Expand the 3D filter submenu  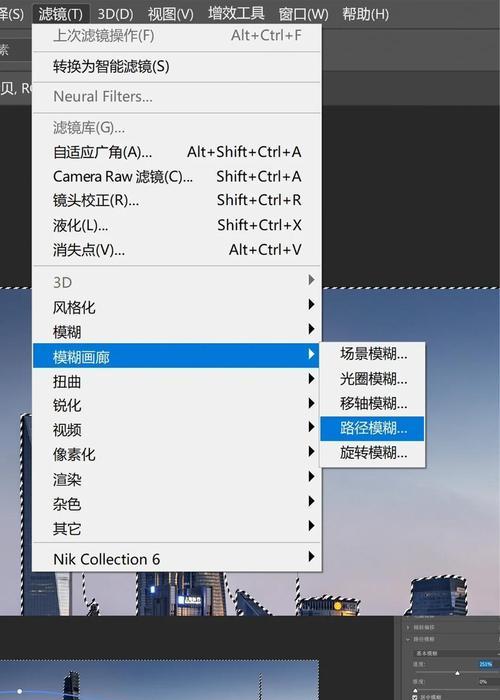[177, 282]
